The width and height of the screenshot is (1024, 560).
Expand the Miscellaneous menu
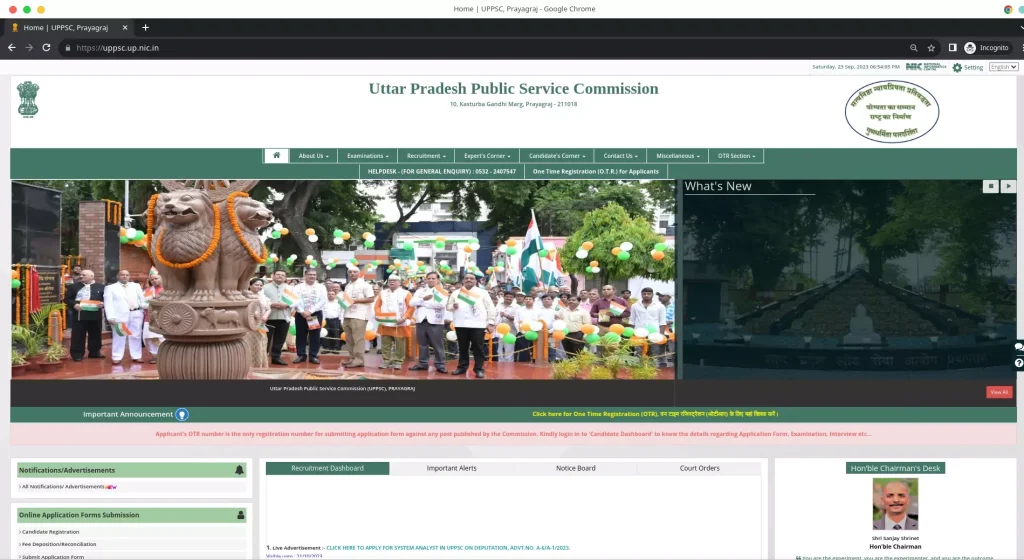coord(677,156)
